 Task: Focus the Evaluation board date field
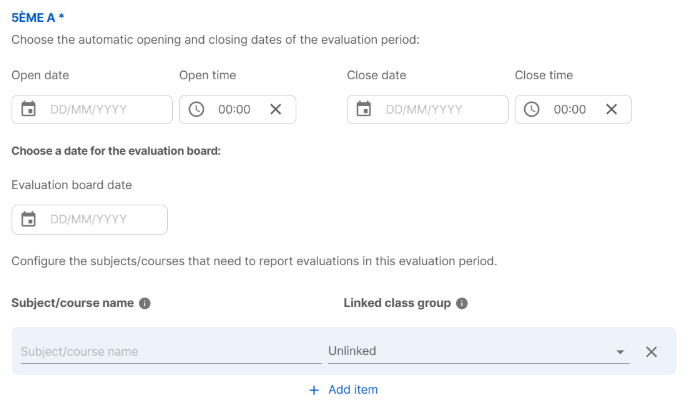tap(100, 219)
